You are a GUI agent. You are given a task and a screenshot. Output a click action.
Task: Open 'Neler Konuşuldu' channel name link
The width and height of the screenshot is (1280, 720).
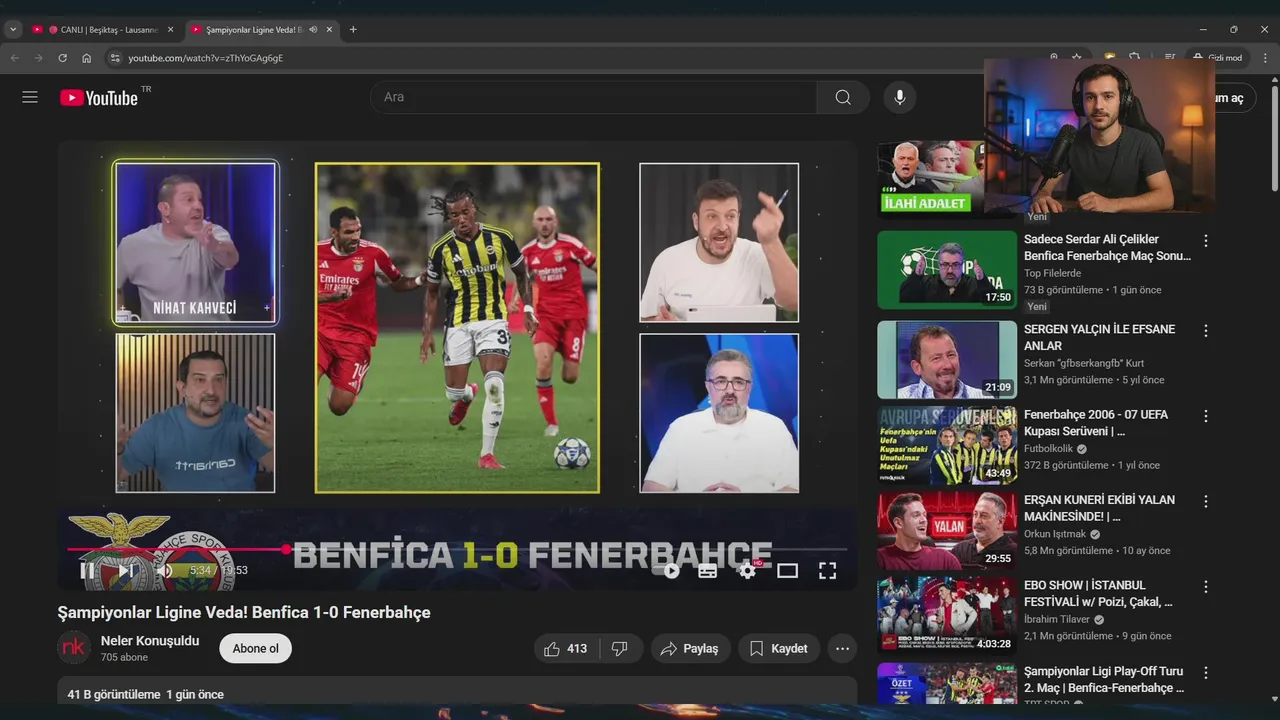tap(150, 640)
